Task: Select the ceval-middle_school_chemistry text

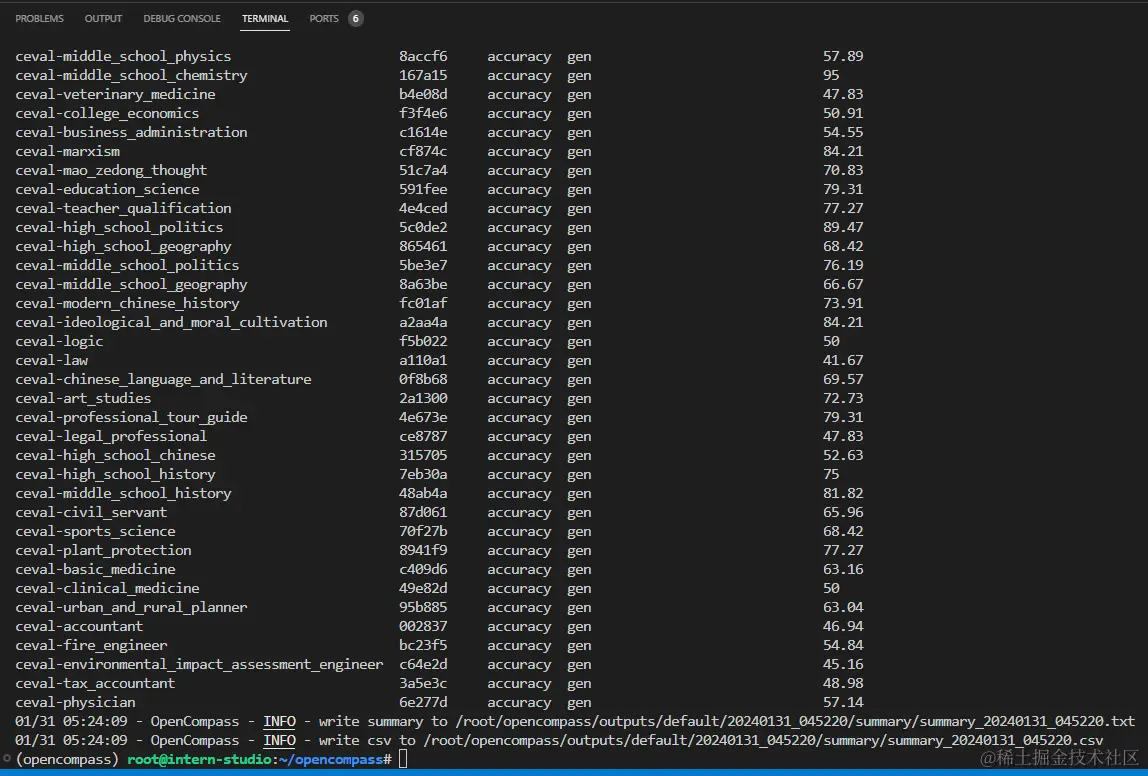Action: [131, 75]
